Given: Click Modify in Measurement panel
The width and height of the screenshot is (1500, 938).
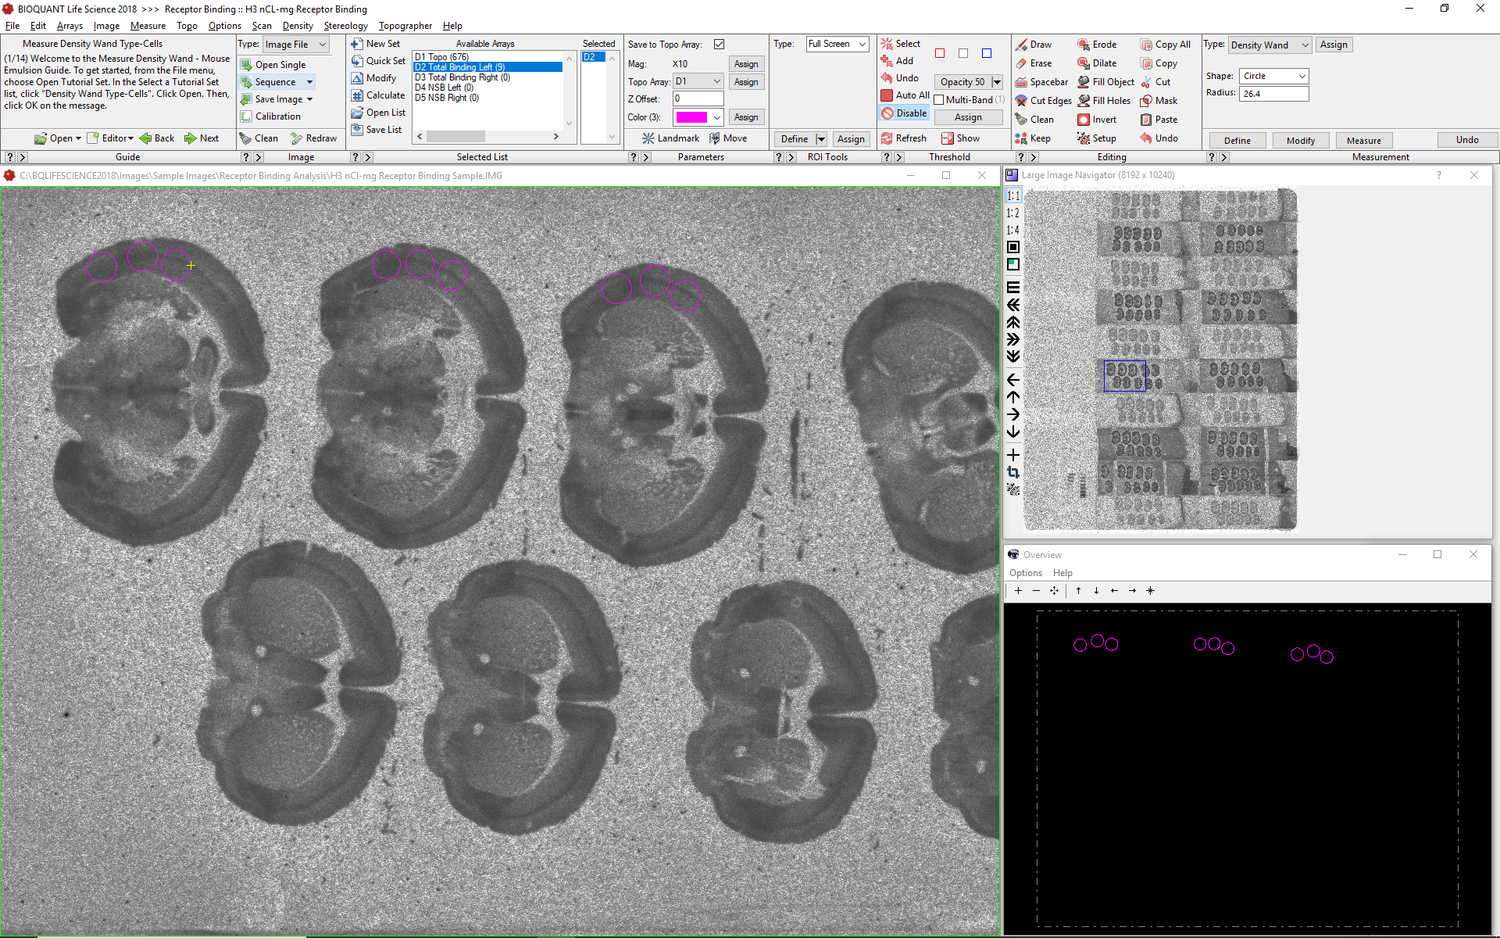Looking at the screenshot, I should click(x=1300, y=141).
